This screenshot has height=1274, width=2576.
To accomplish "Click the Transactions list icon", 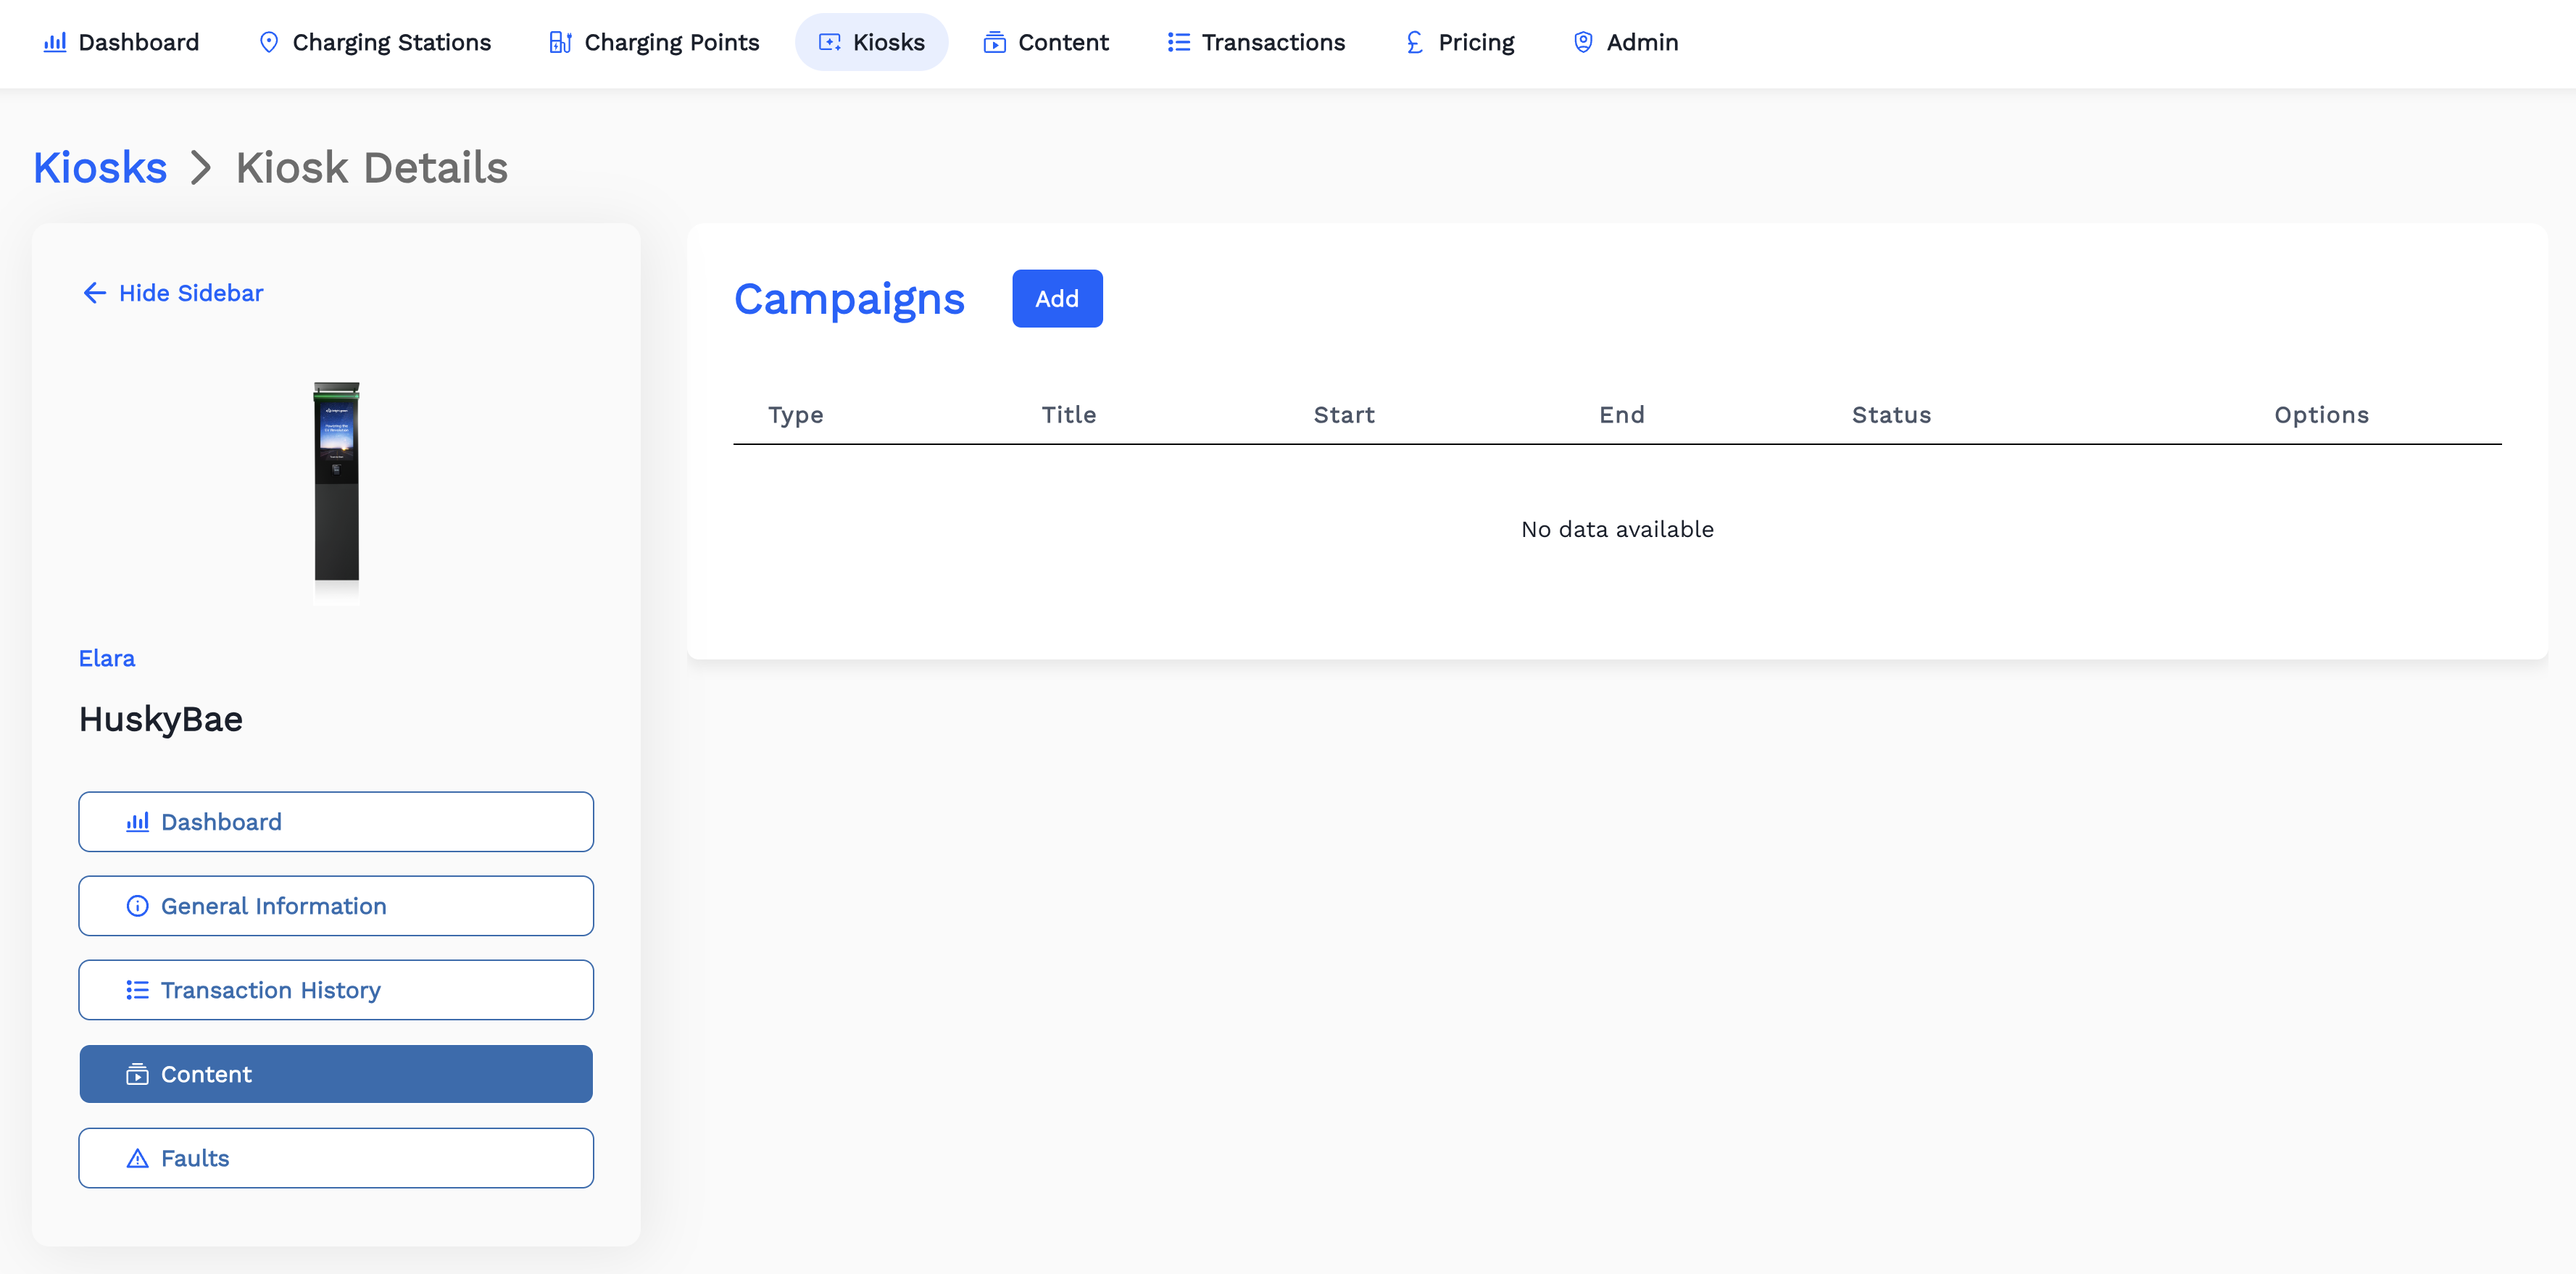I will [1178, 42].
